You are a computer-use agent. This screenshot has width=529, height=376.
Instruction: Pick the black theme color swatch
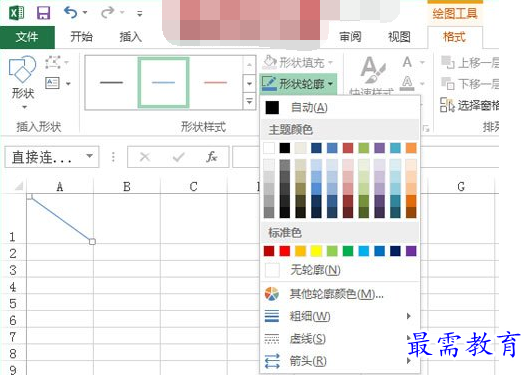[285, 148]
